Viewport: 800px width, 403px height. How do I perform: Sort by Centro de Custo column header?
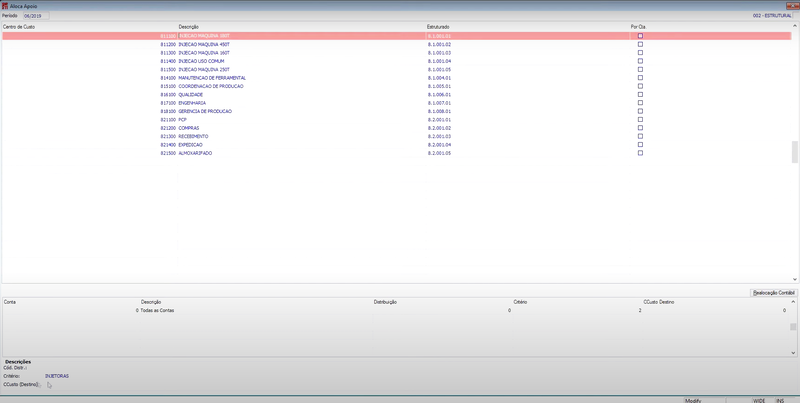point(19,27)
